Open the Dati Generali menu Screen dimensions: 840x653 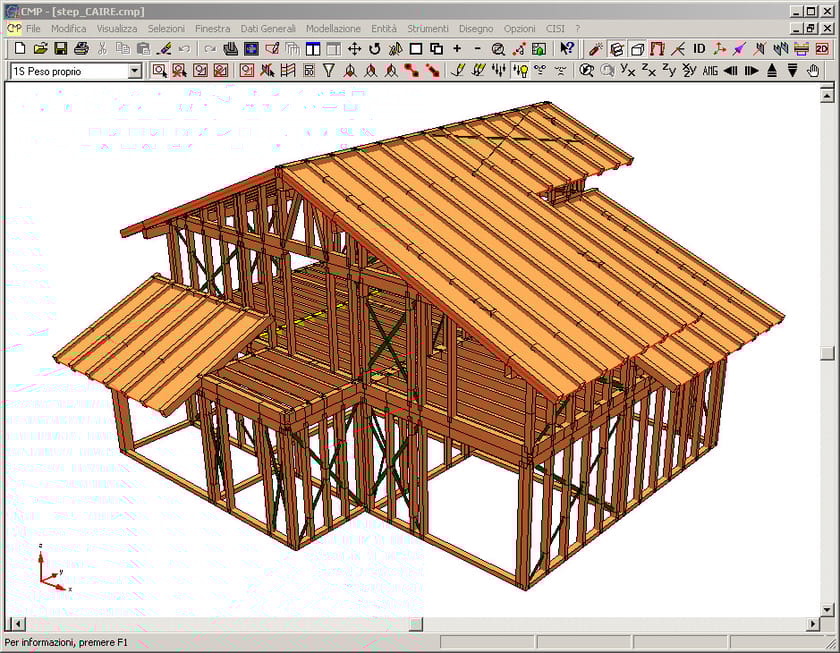click(268, 28)
